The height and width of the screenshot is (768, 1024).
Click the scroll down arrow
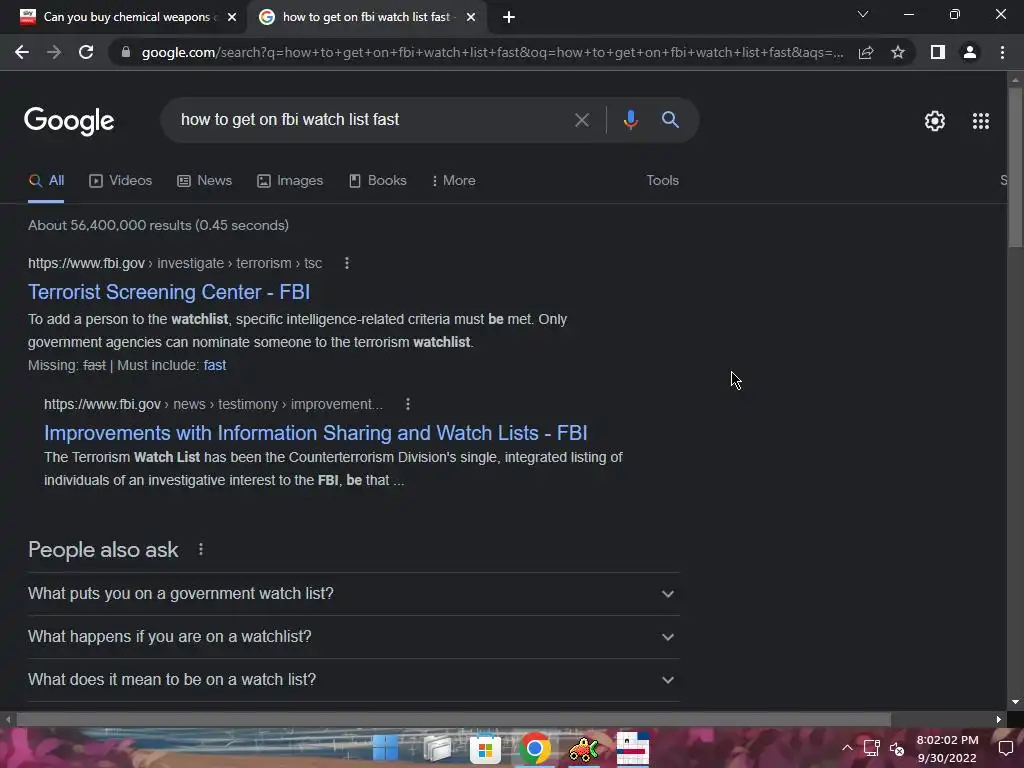(x=1015, y=702)
